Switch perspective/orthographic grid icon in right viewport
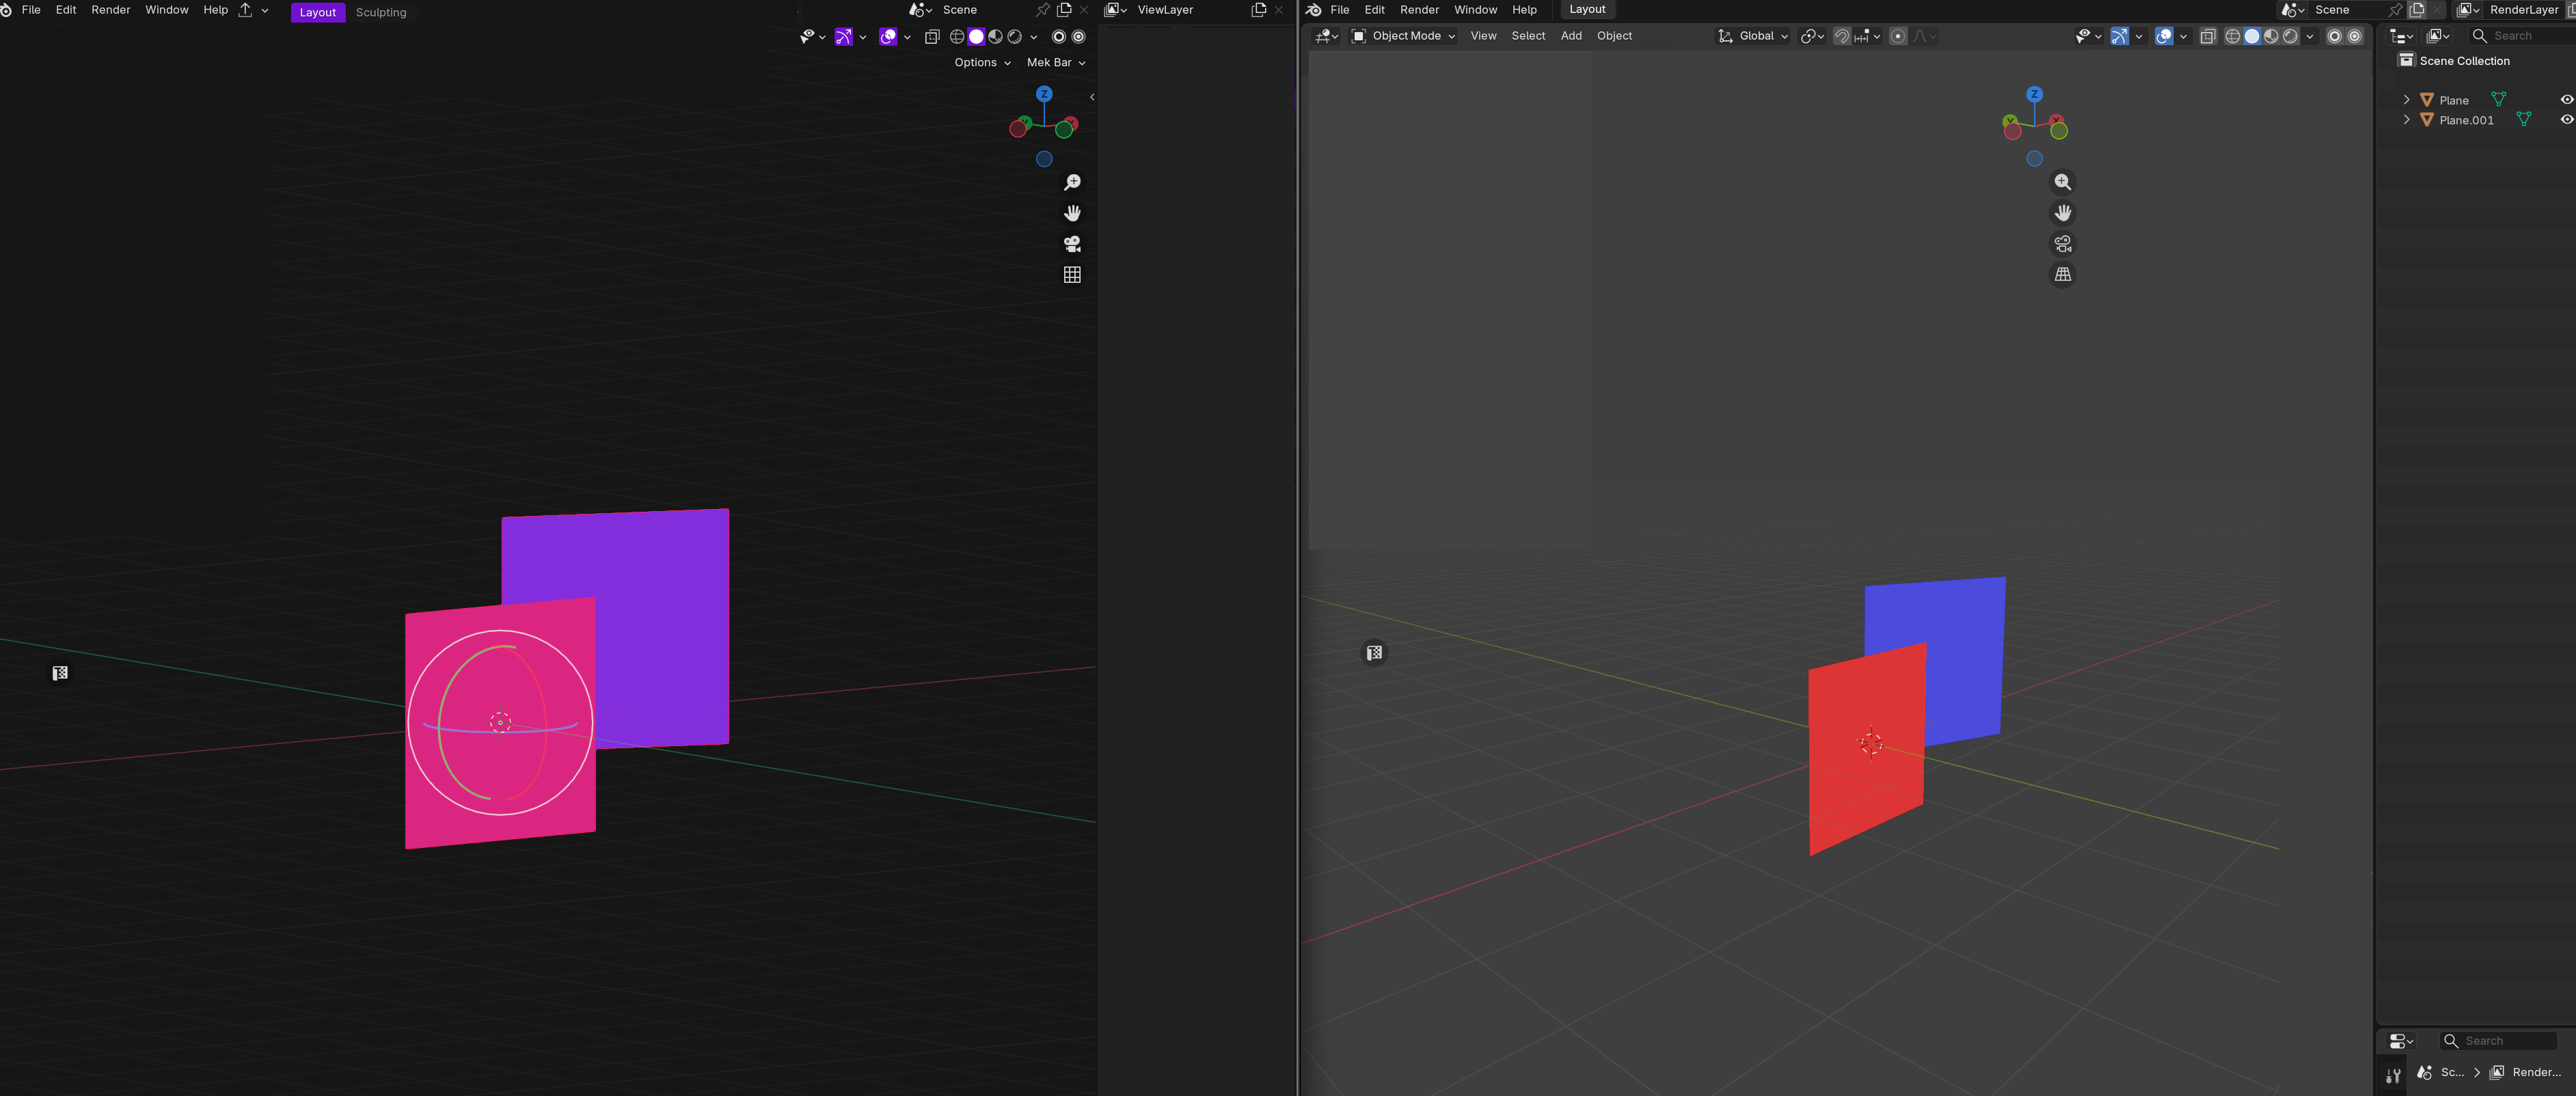 (x=2062, y=274)
